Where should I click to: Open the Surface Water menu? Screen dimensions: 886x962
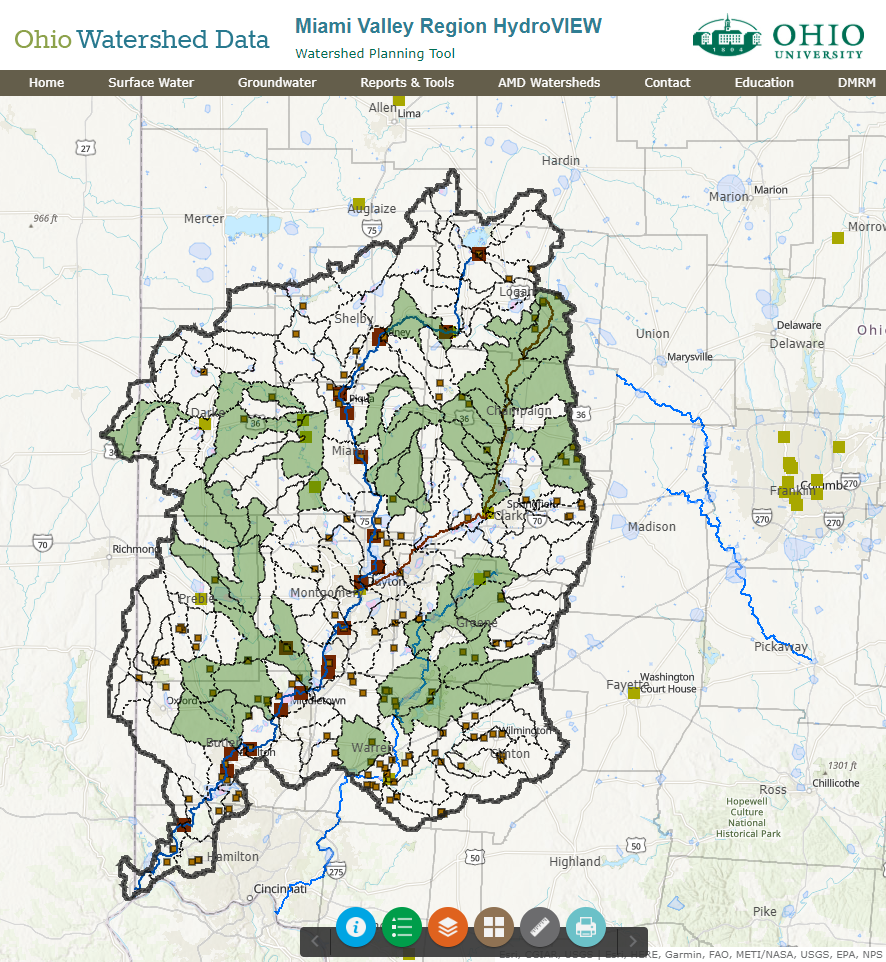151,83
